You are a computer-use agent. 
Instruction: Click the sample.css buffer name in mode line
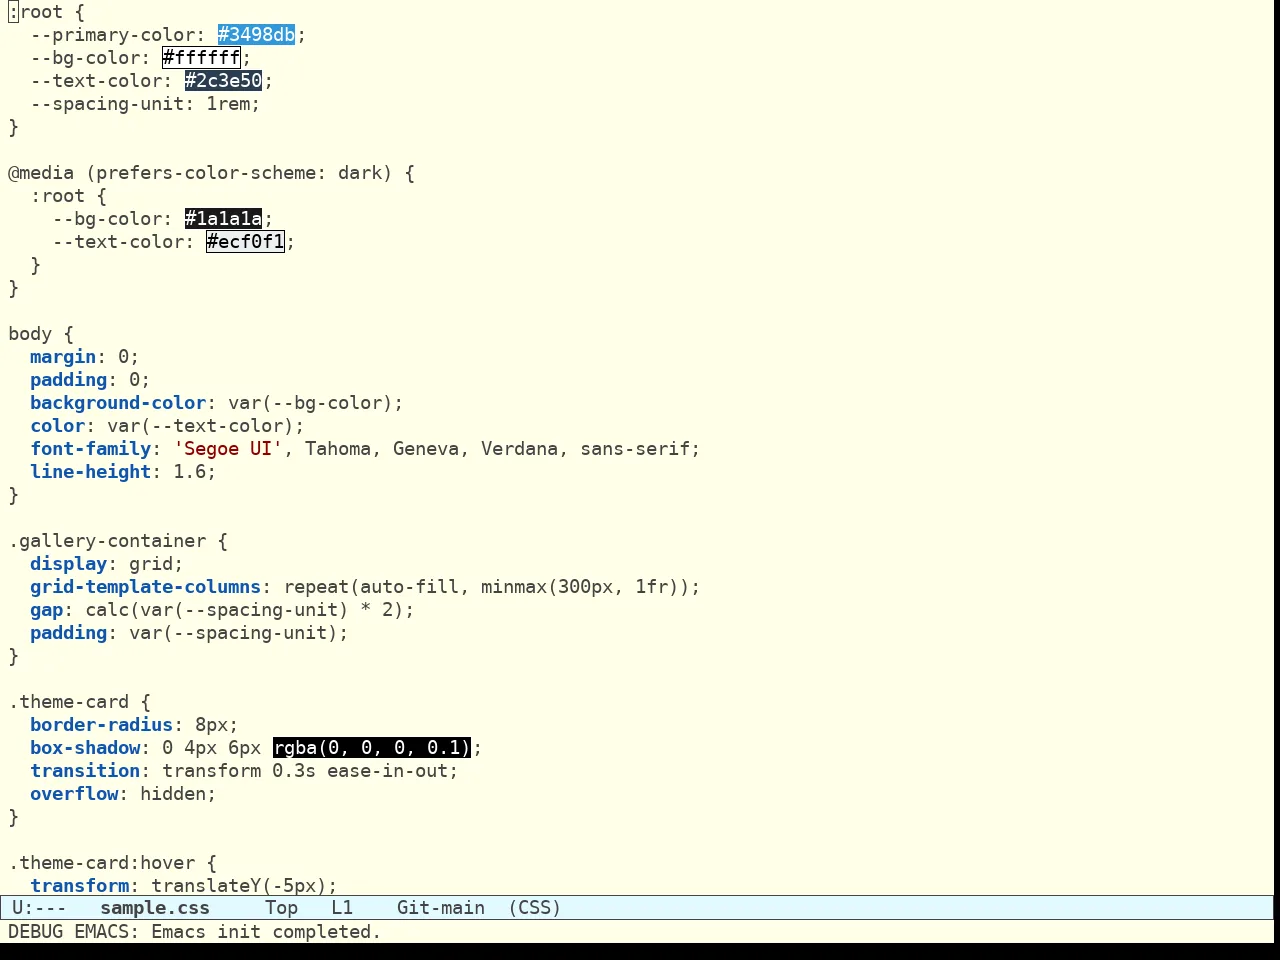coord(155,908)
